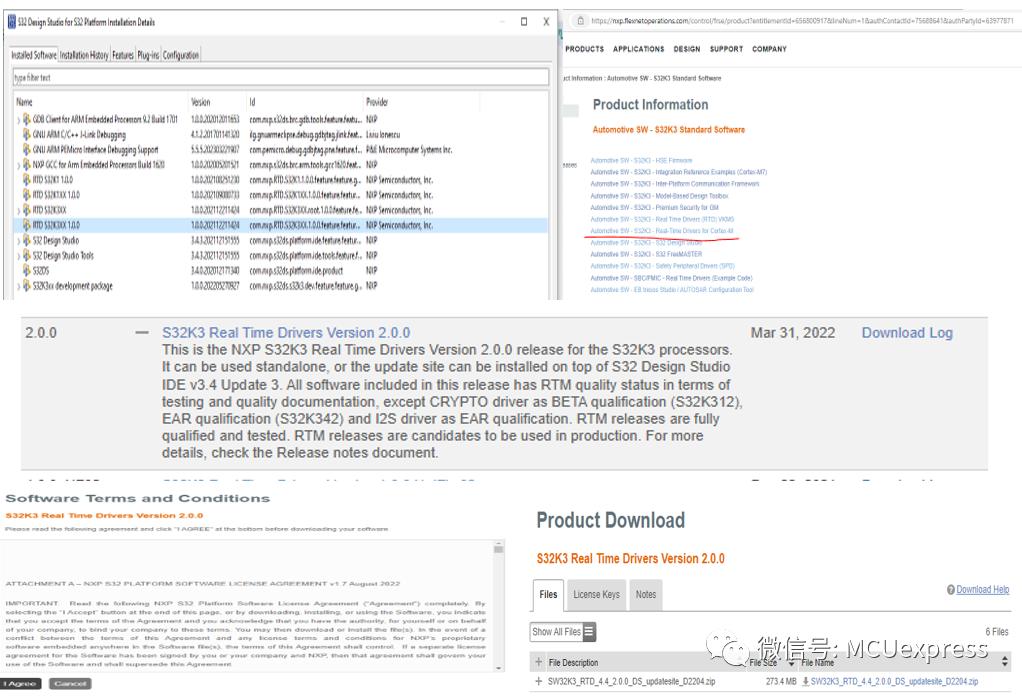This screenshot has width=1022, height=697.
Task: Open the Installation History tab
Action: (x=84, y=55)
